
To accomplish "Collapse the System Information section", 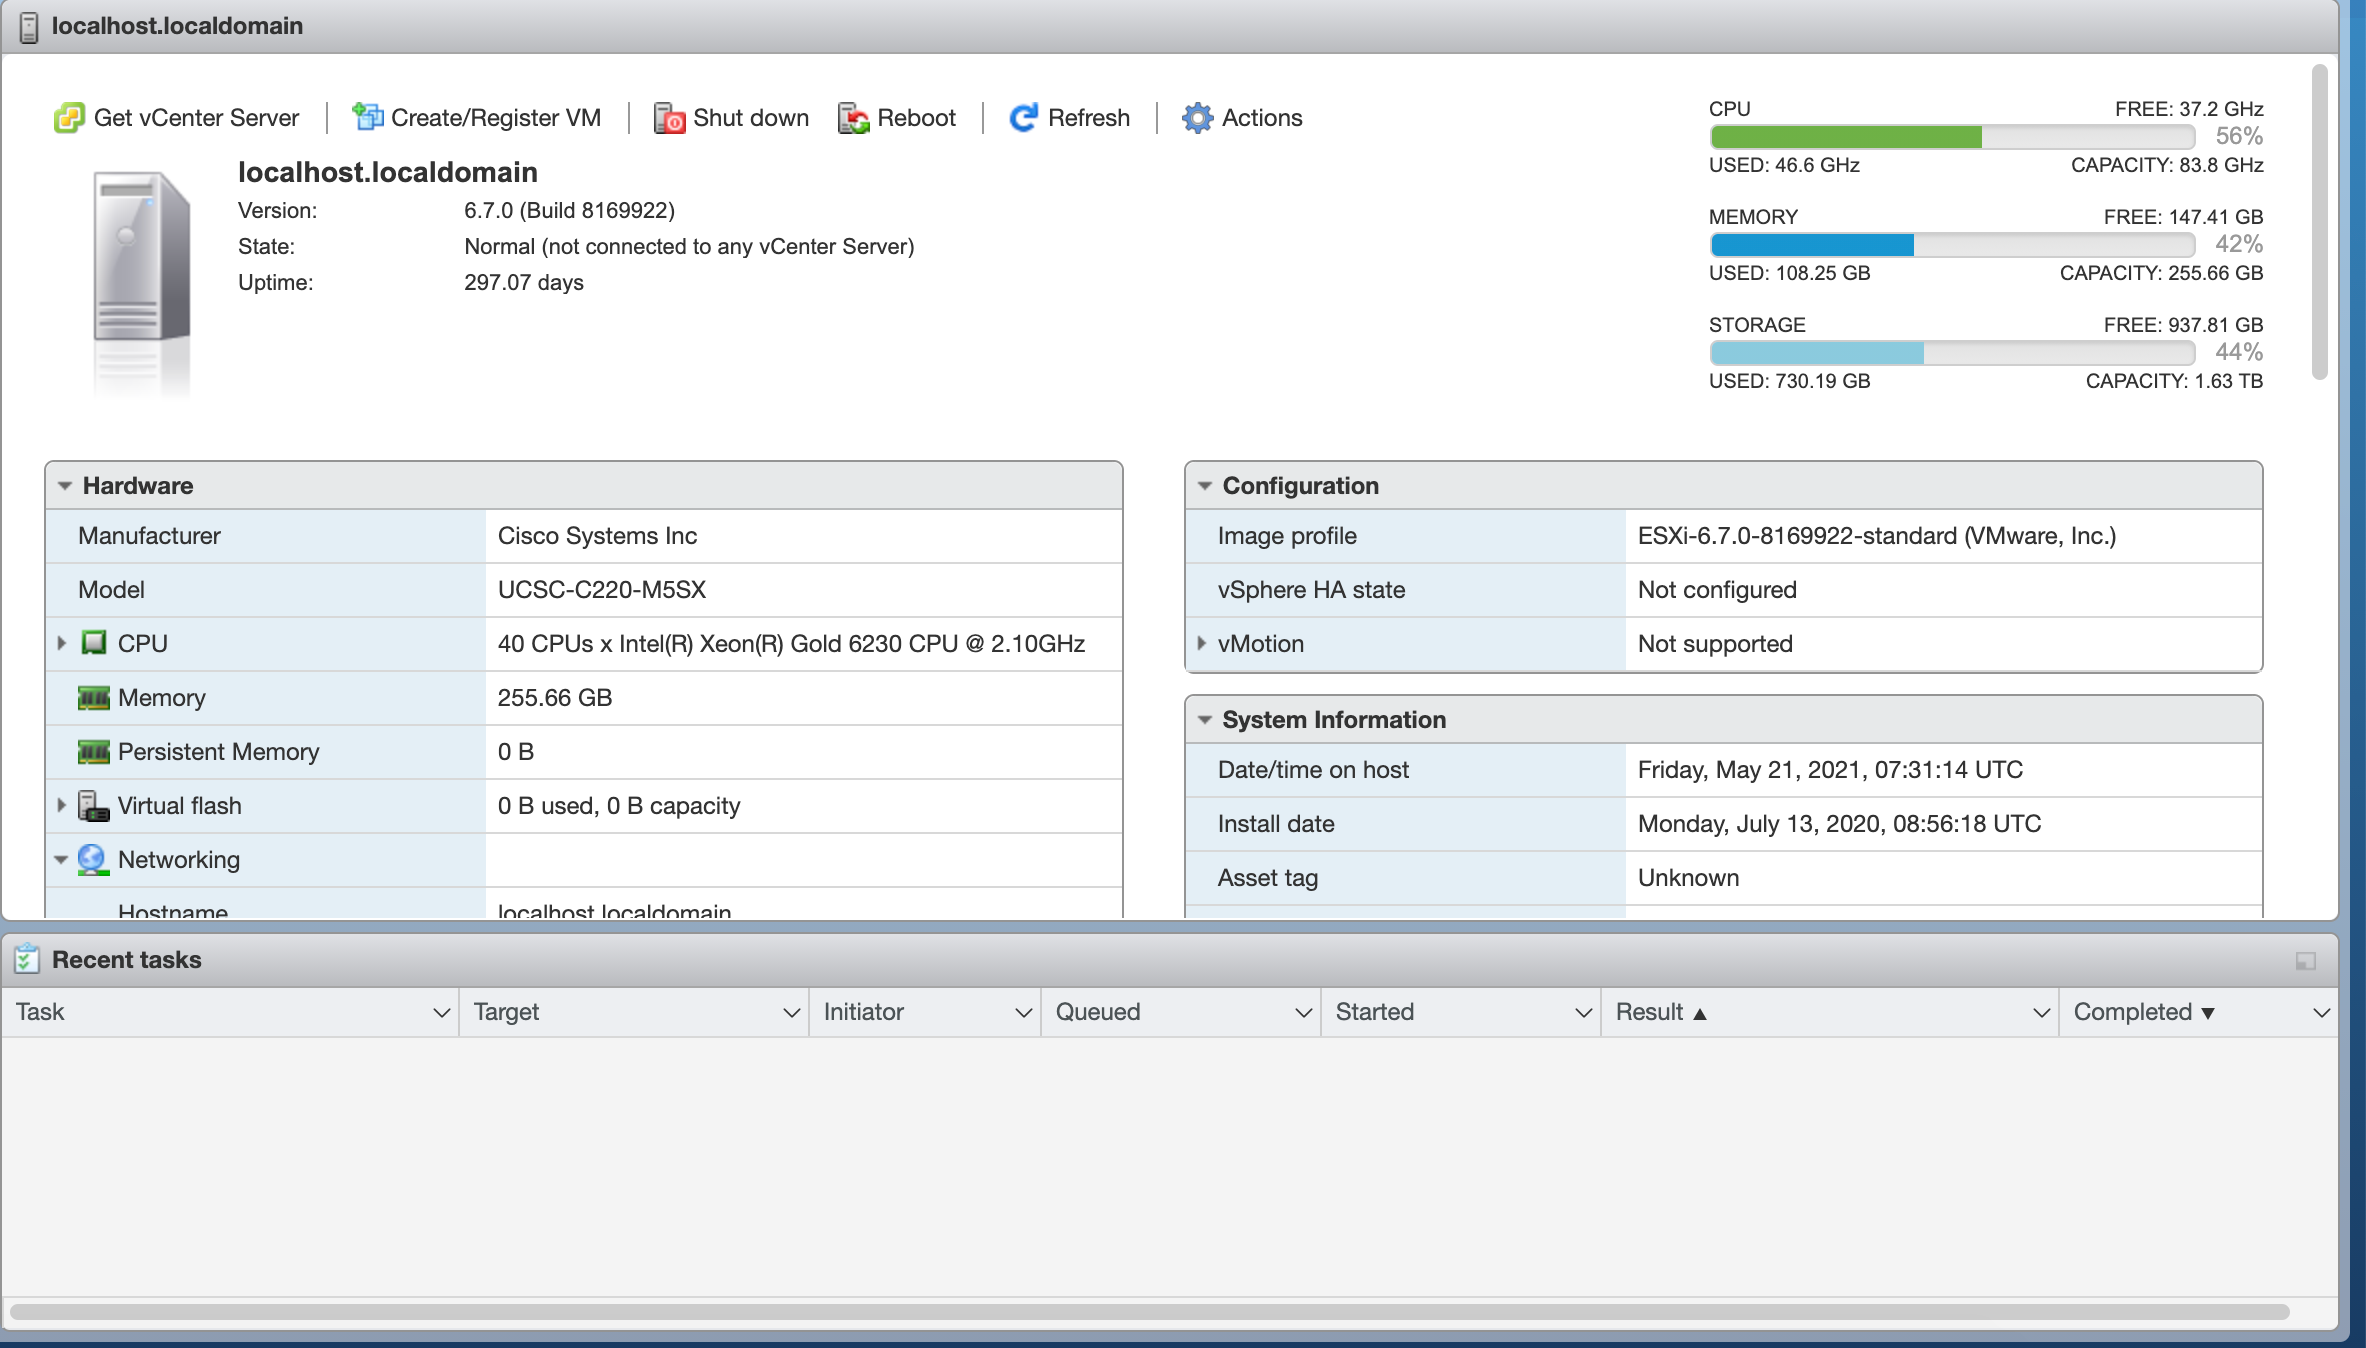I will pyautogui.click(x=1205, y=720).
